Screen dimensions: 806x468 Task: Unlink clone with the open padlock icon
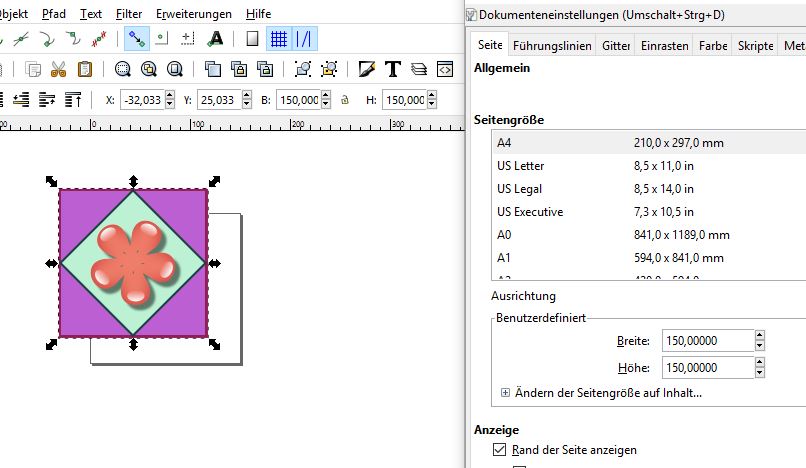265,69
